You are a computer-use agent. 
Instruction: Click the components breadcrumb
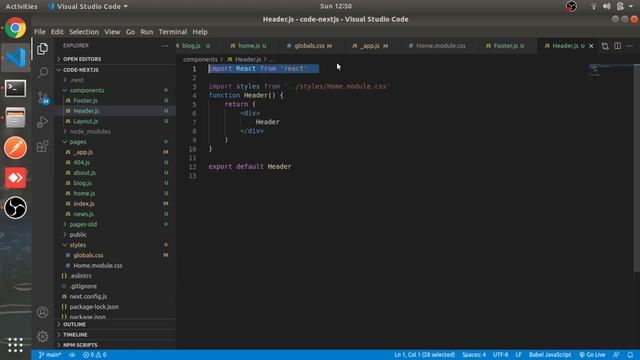click(x=200, y=60)
